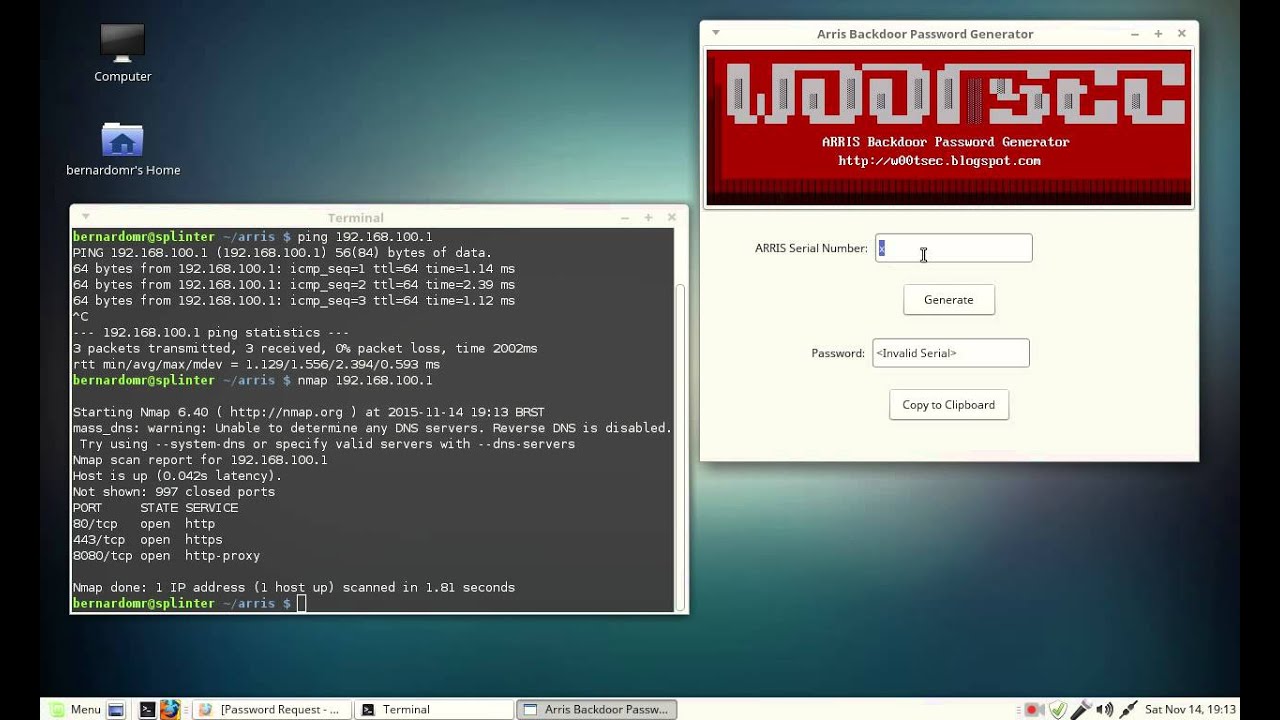Screen dimensions: 1280x720
Task: Click the Copy to Clipboard button
Action: click(948, 405)
